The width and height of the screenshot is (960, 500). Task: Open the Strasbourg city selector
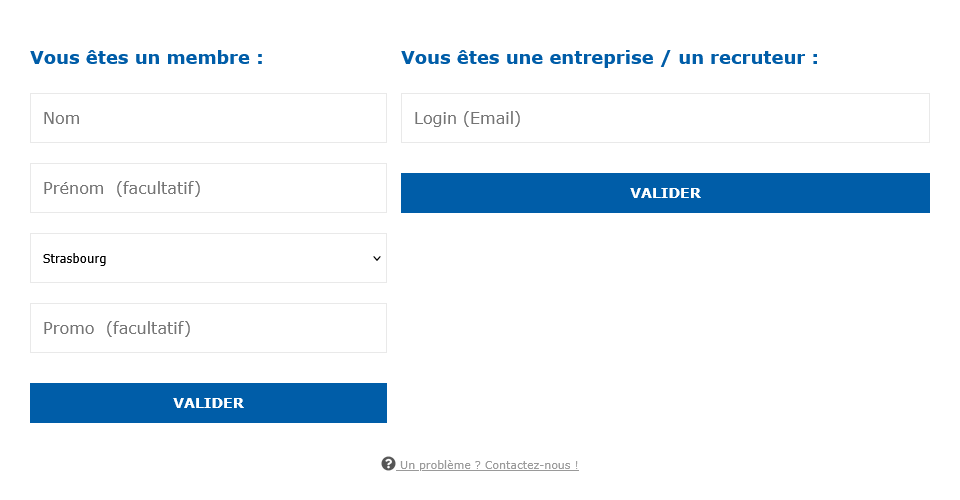[208, 258]
